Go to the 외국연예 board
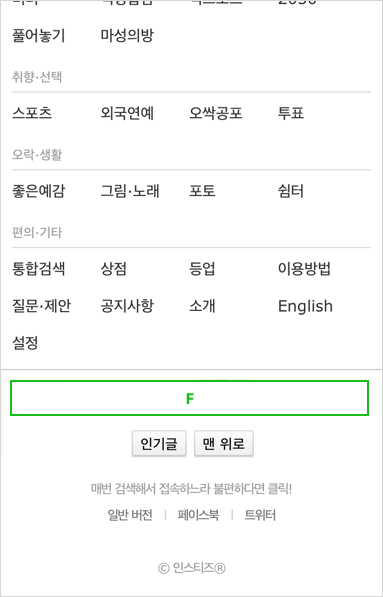383x597 pixels. click(x=127, y=113)
